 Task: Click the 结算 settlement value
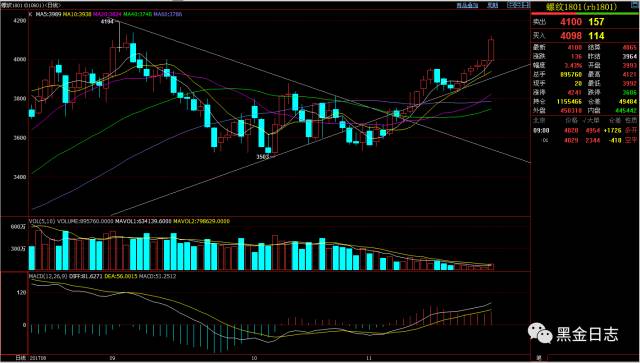629,48
